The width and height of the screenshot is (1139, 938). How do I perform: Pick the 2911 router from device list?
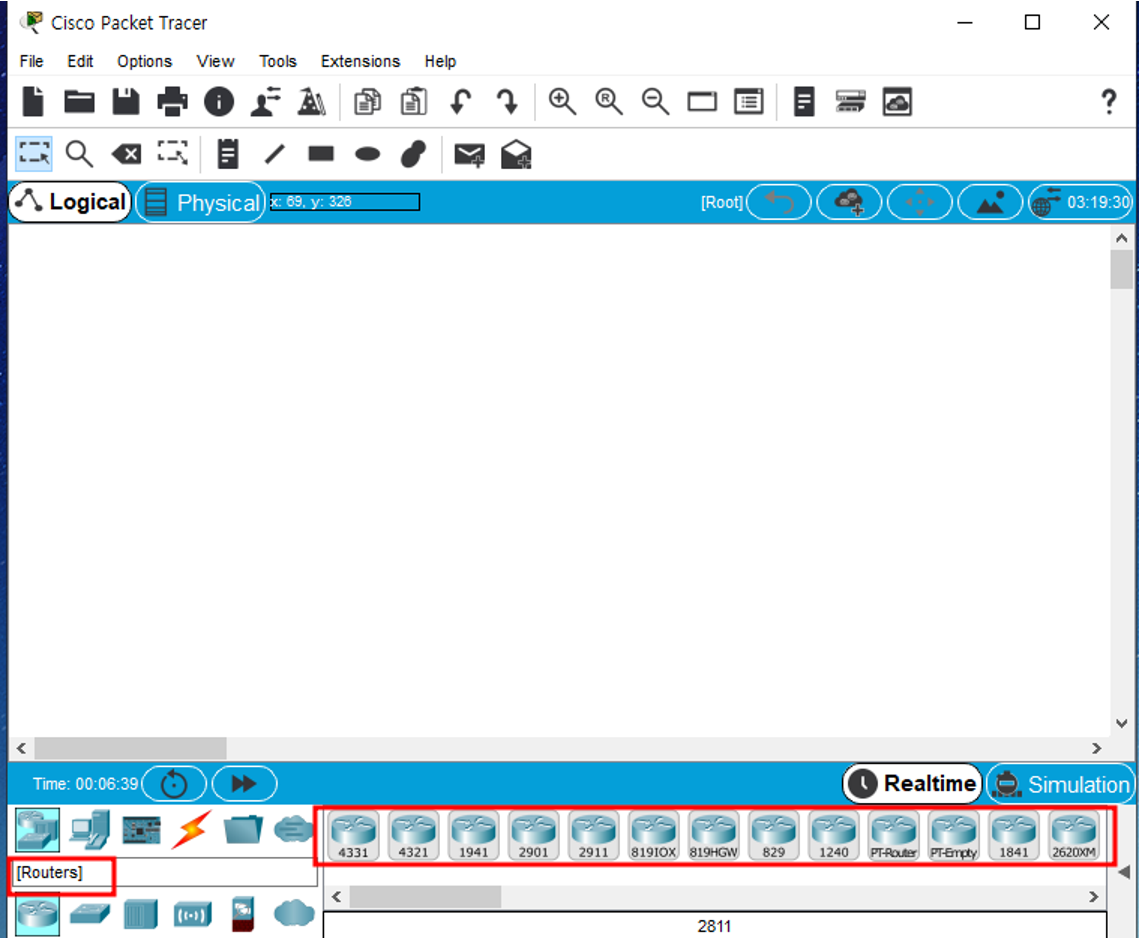pos(593,835)
